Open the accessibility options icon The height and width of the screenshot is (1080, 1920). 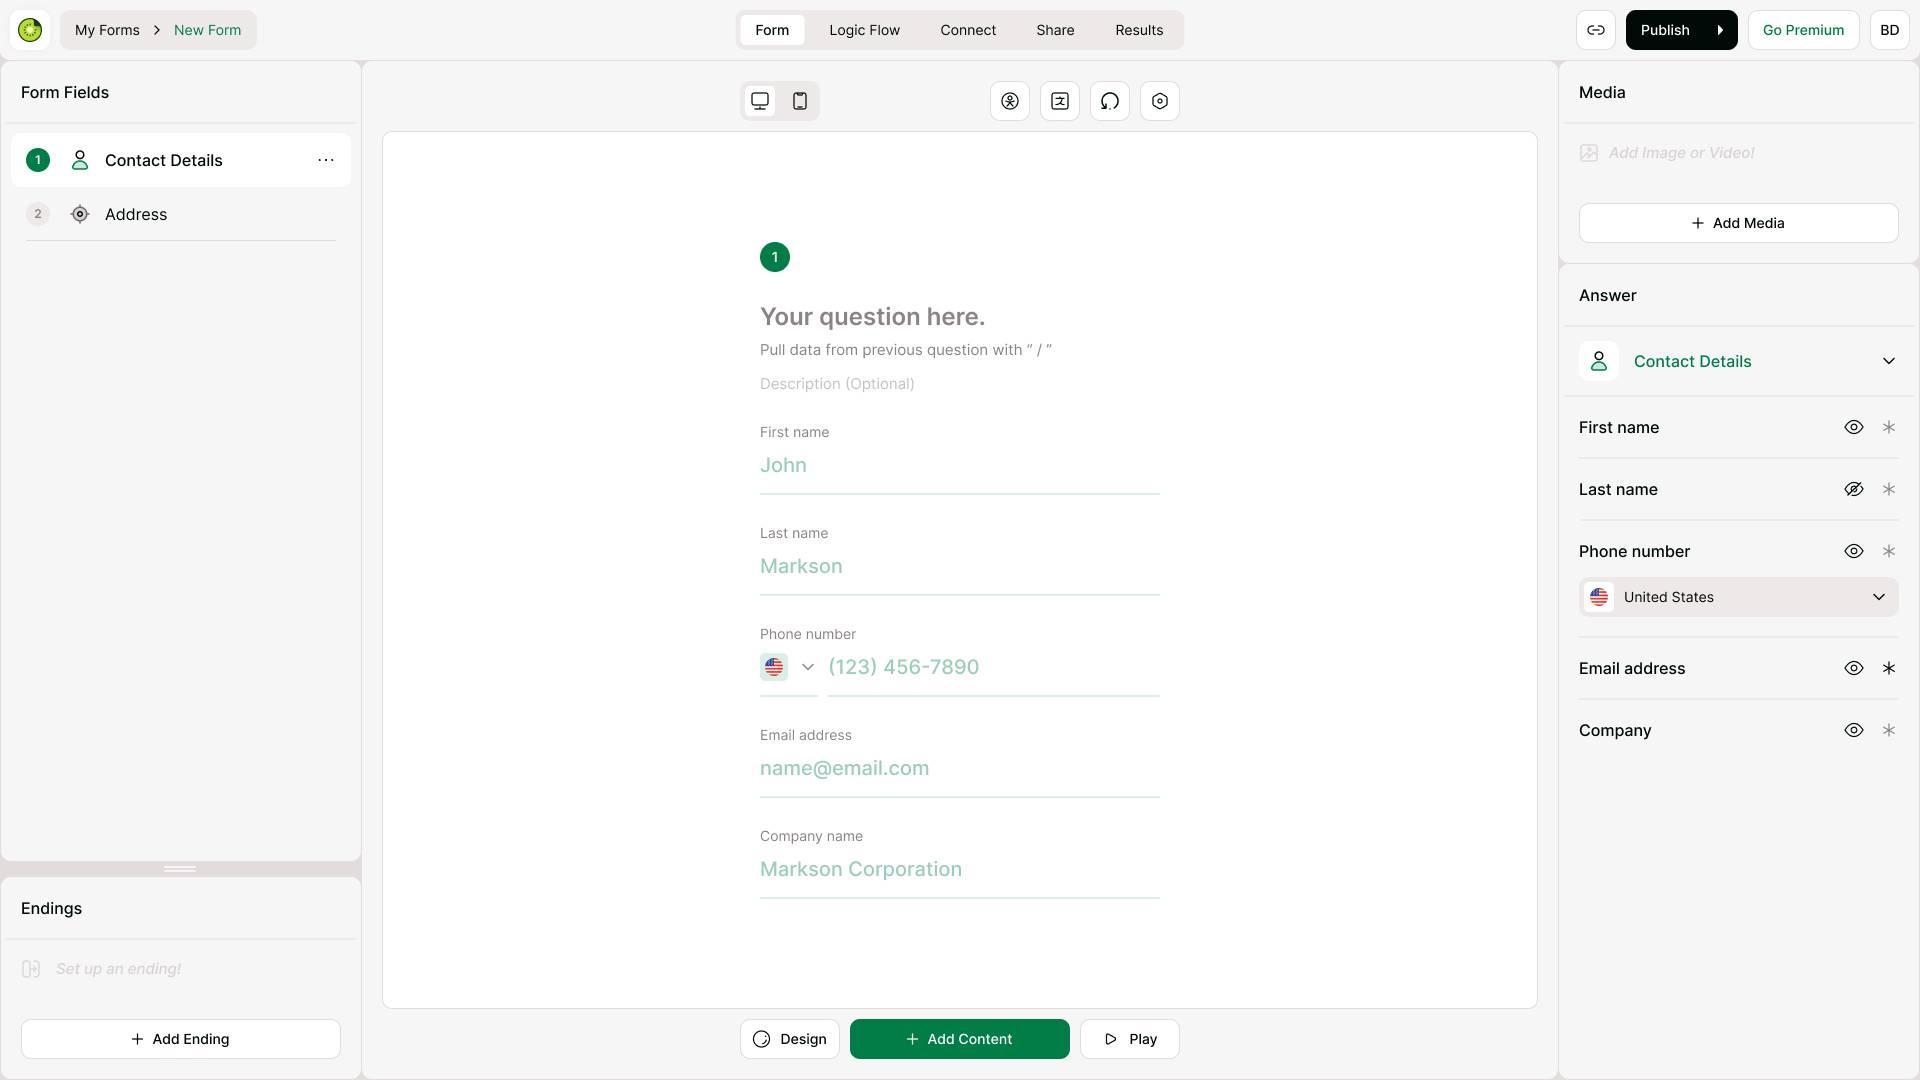pyautogui.click(x=1010, y=101)
